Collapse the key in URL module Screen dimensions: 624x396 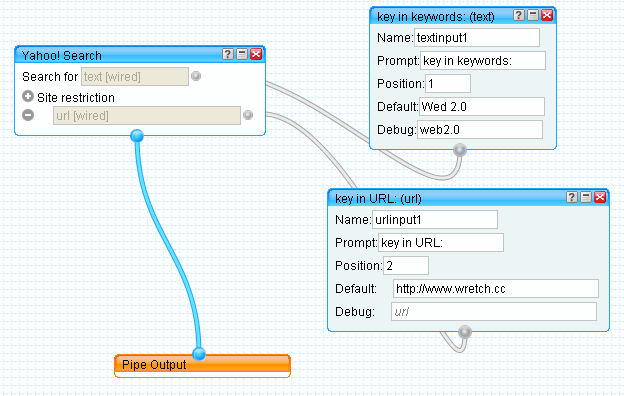[586, 197]
